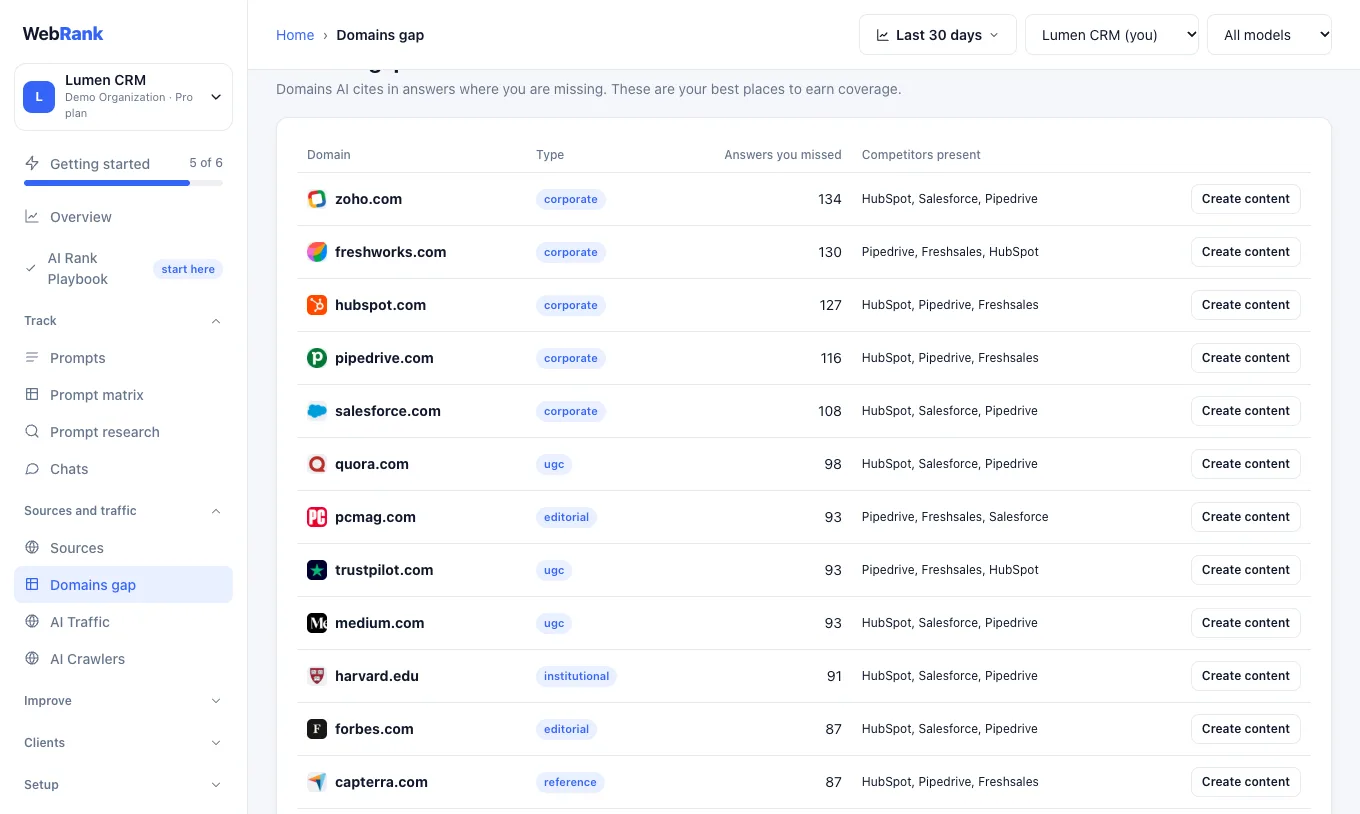
Task: Click the pcmag.com PC logo icon
Action: pyautogui.click(x=317, y=517)
